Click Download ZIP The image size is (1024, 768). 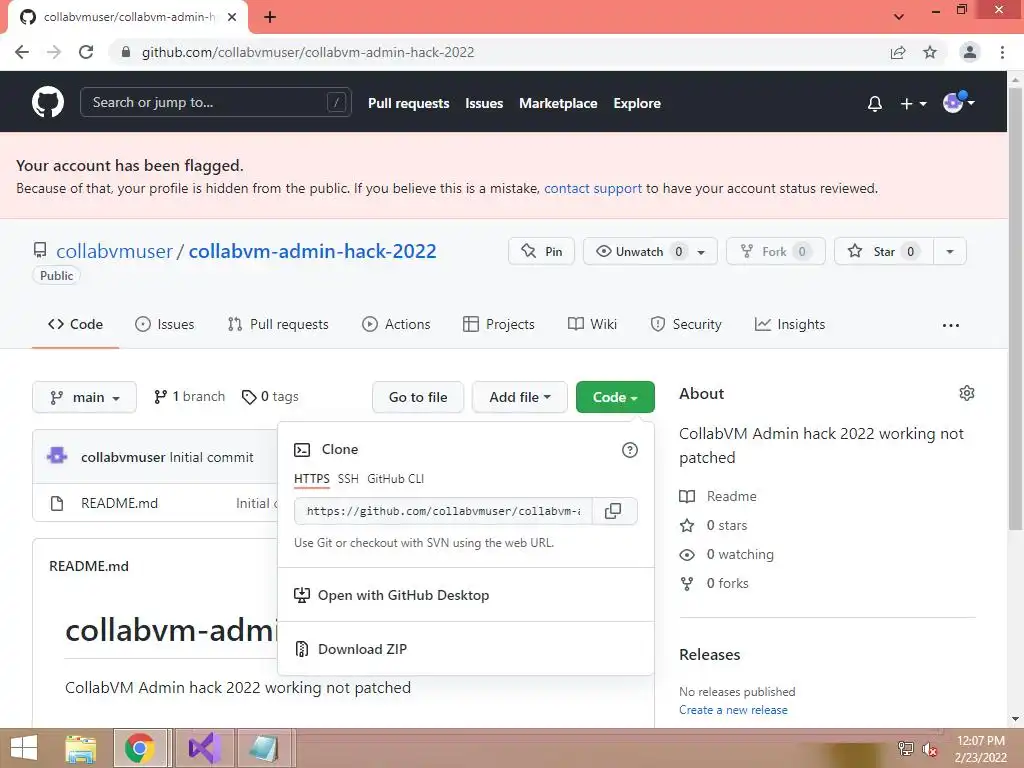pos(466,649)
